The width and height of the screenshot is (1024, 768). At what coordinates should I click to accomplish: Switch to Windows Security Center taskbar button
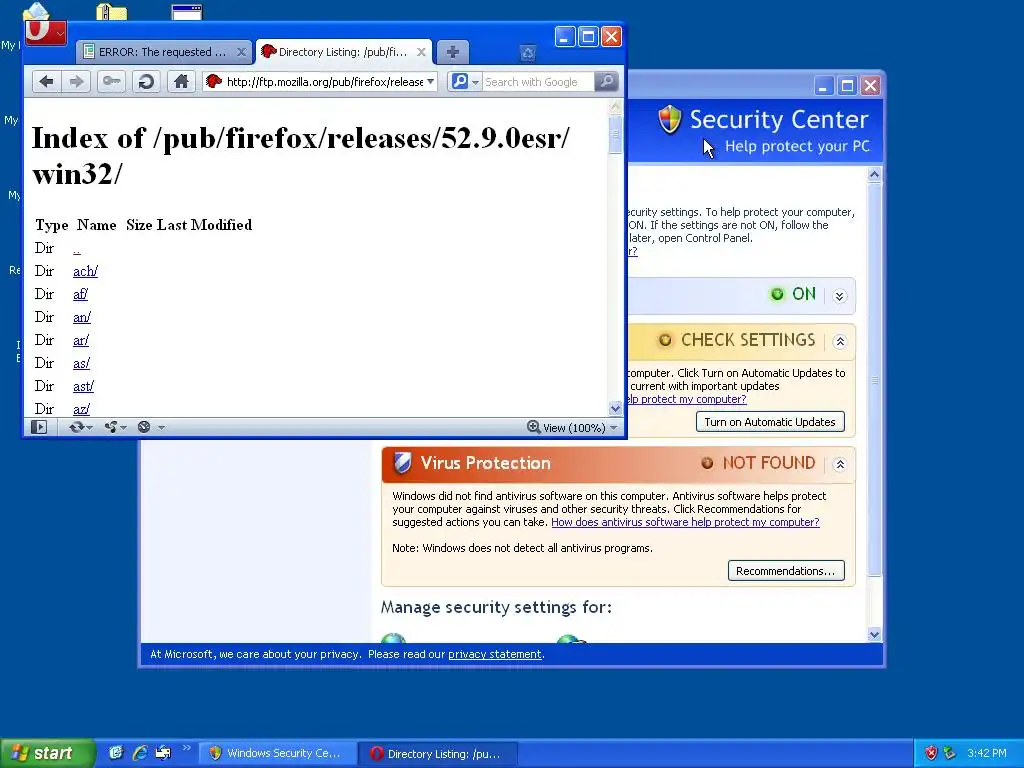277,753
